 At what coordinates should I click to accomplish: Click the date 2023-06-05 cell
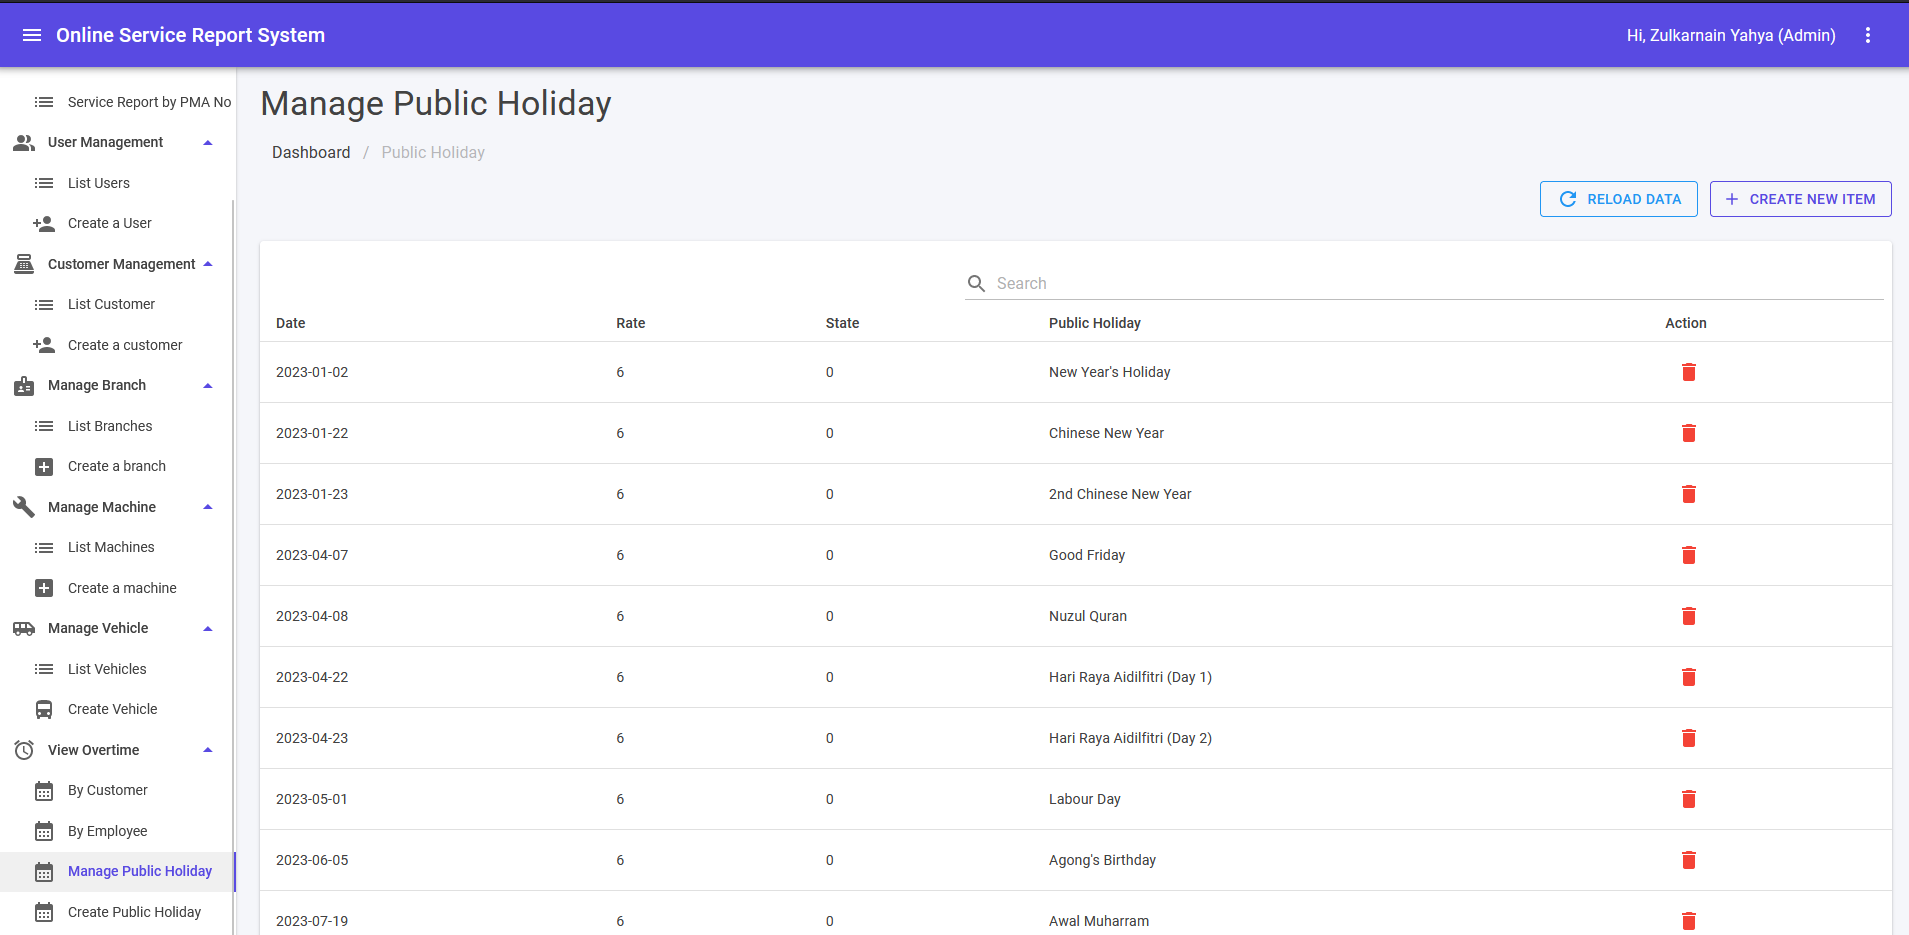pyautogui.click(x=312, y=860)
